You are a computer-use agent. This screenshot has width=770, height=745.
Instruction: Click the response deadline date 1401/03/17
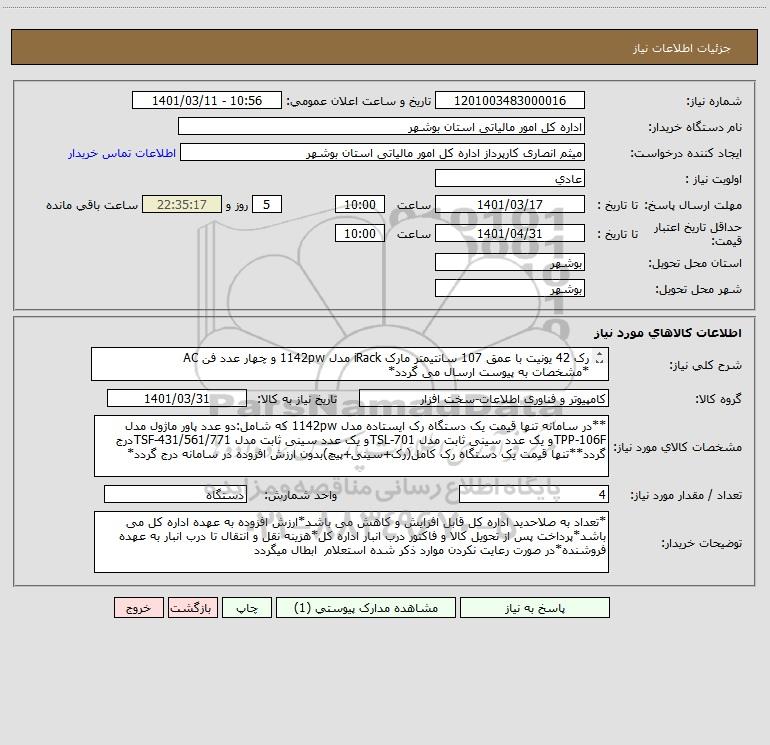510,204
